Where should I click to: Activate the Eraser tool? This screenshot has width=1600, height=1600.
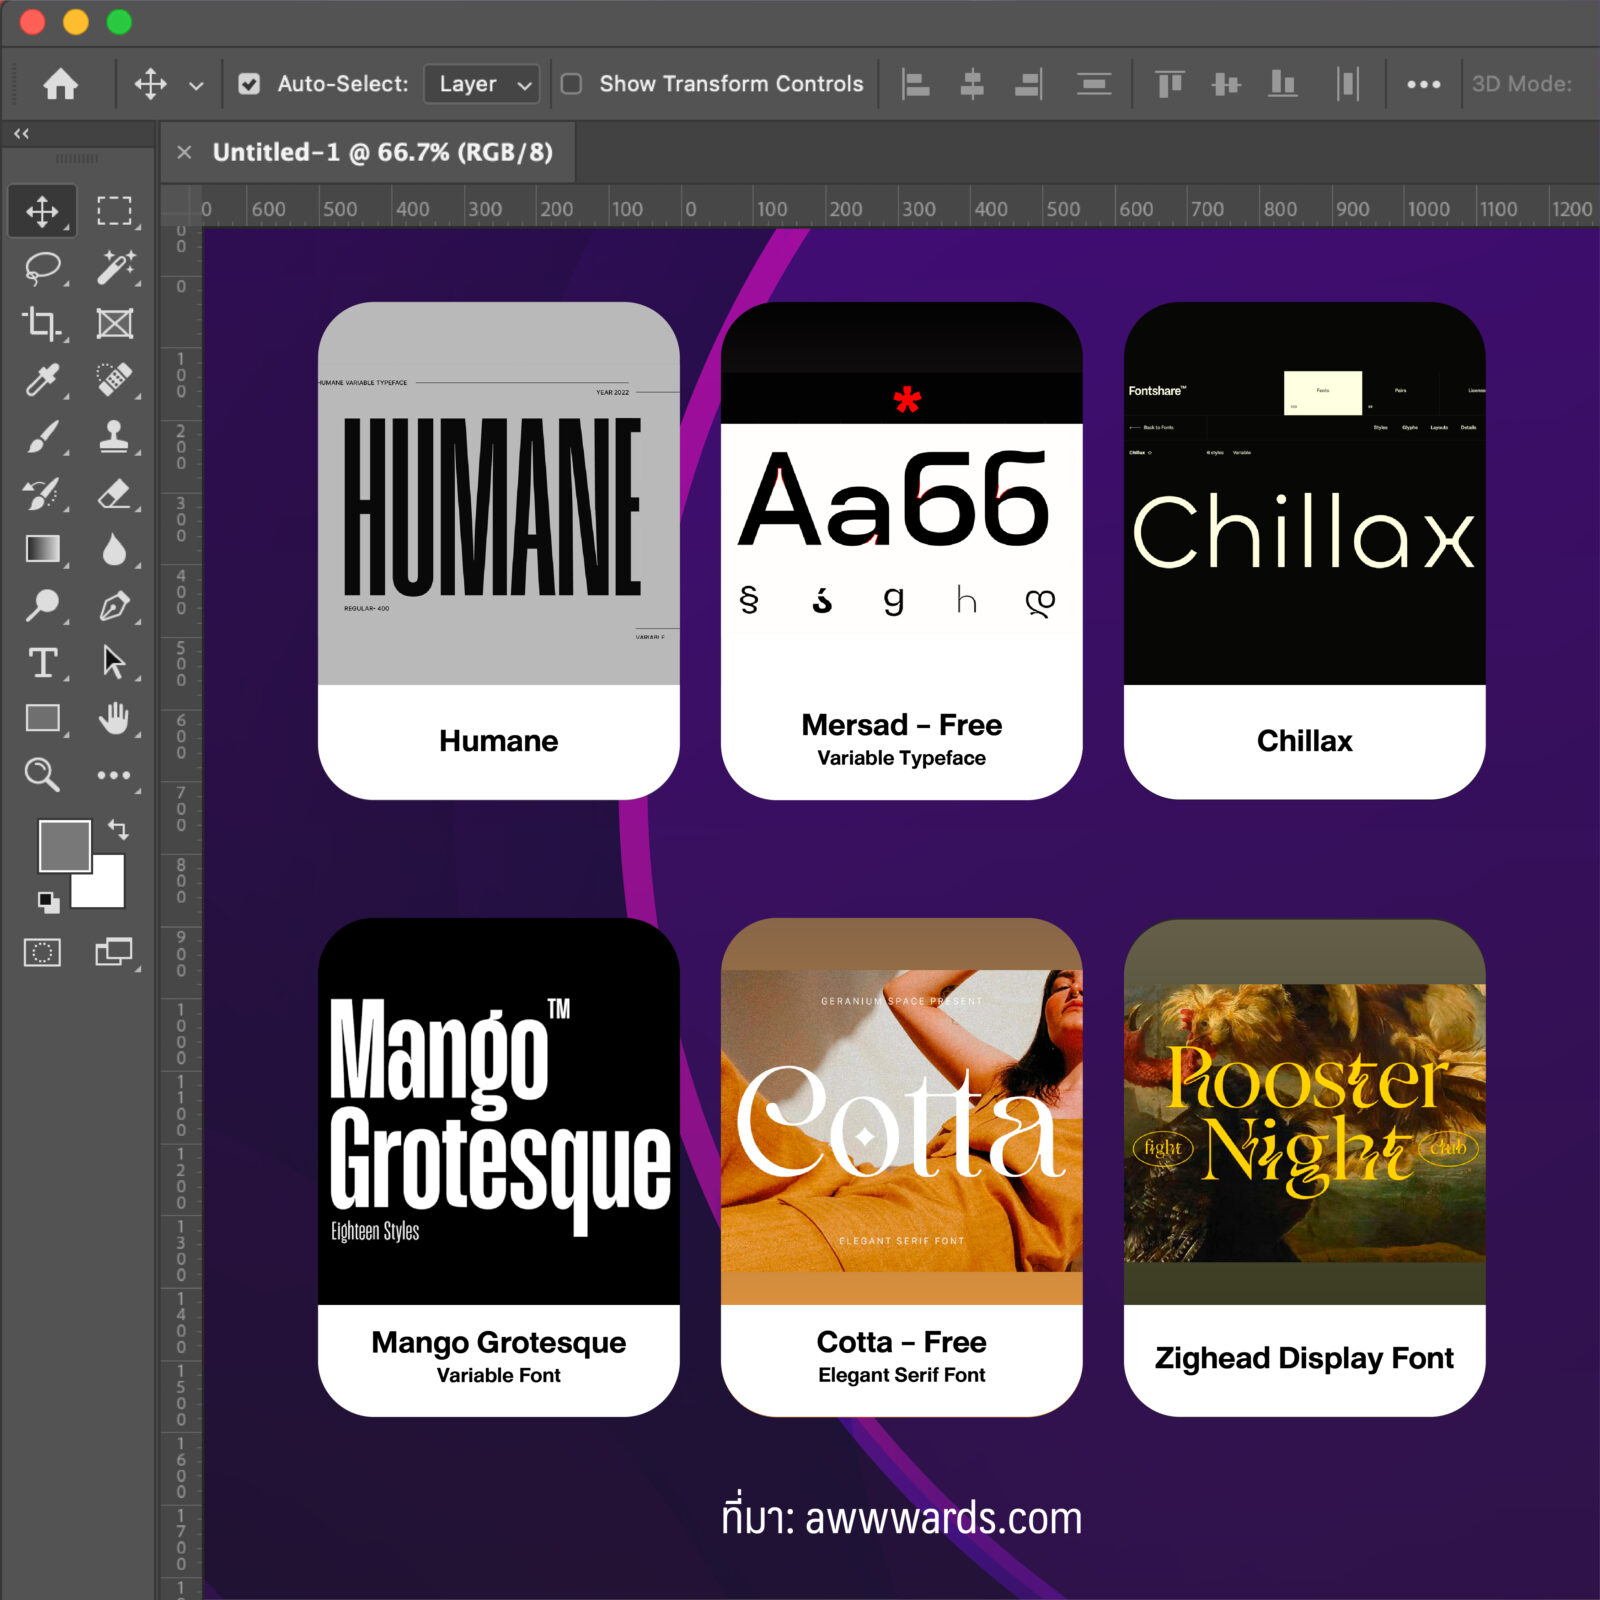[114, 494]
